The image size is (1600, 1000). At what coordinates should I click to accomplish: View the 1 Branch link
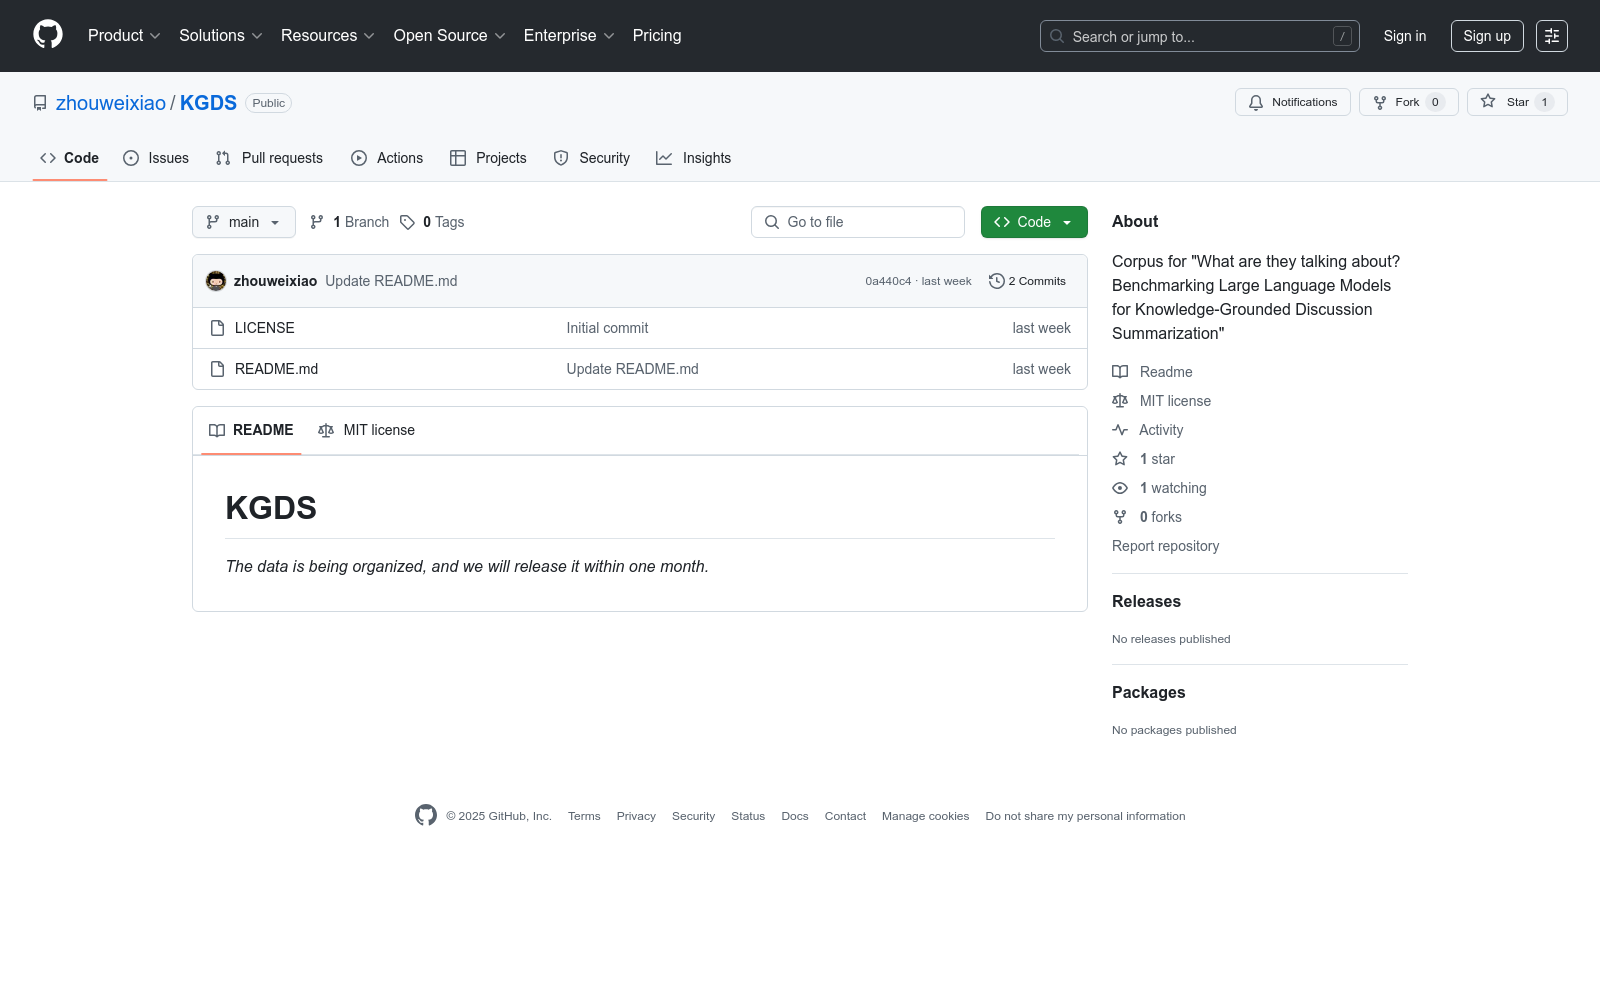(x=349, y=222)
